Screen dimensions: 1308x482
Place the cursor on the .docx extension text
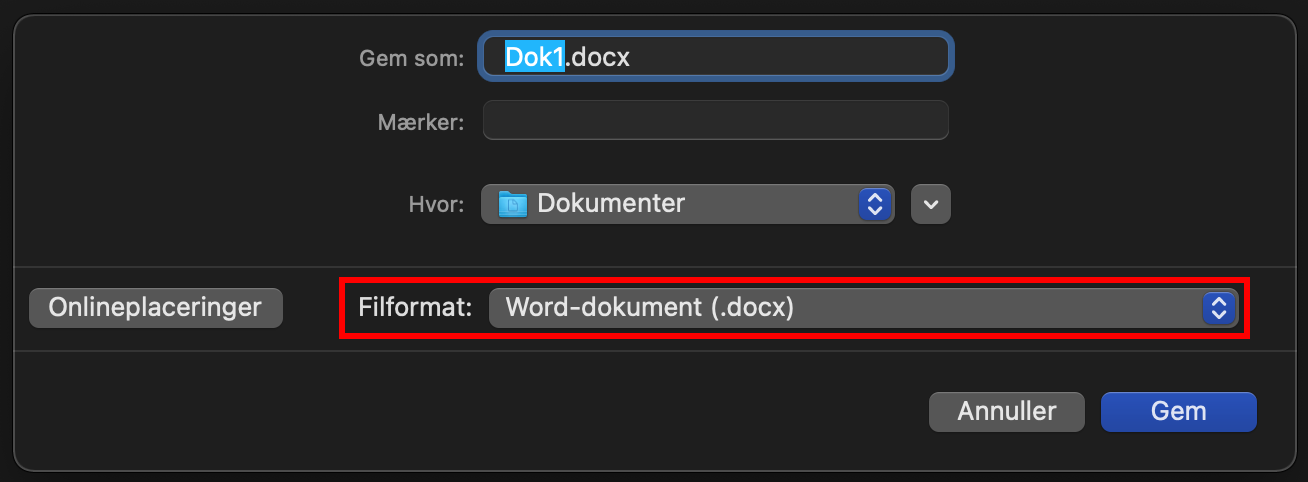coord(599,57)
